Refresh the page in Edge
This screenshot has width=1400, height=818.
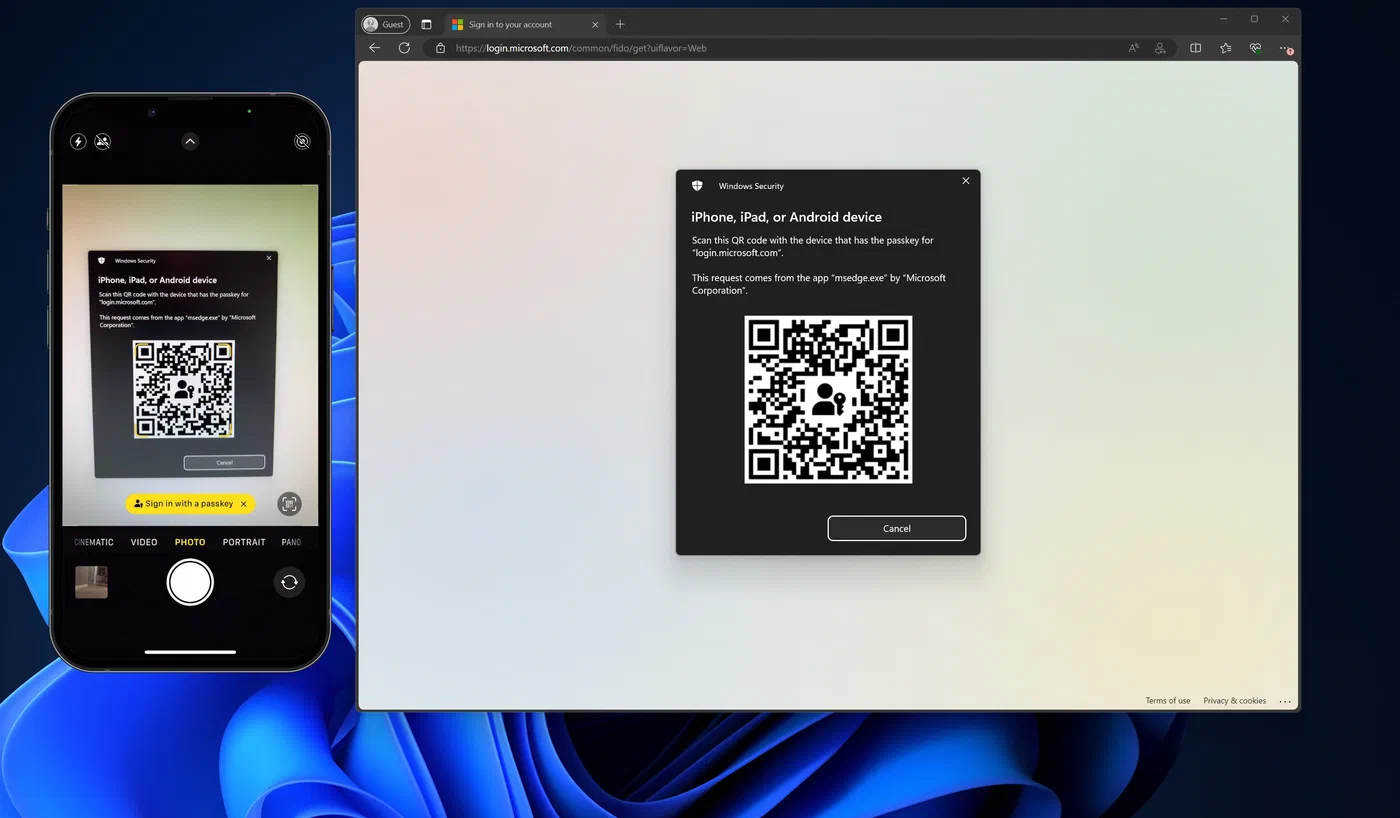pyautogui.click(x=404, y=48)
